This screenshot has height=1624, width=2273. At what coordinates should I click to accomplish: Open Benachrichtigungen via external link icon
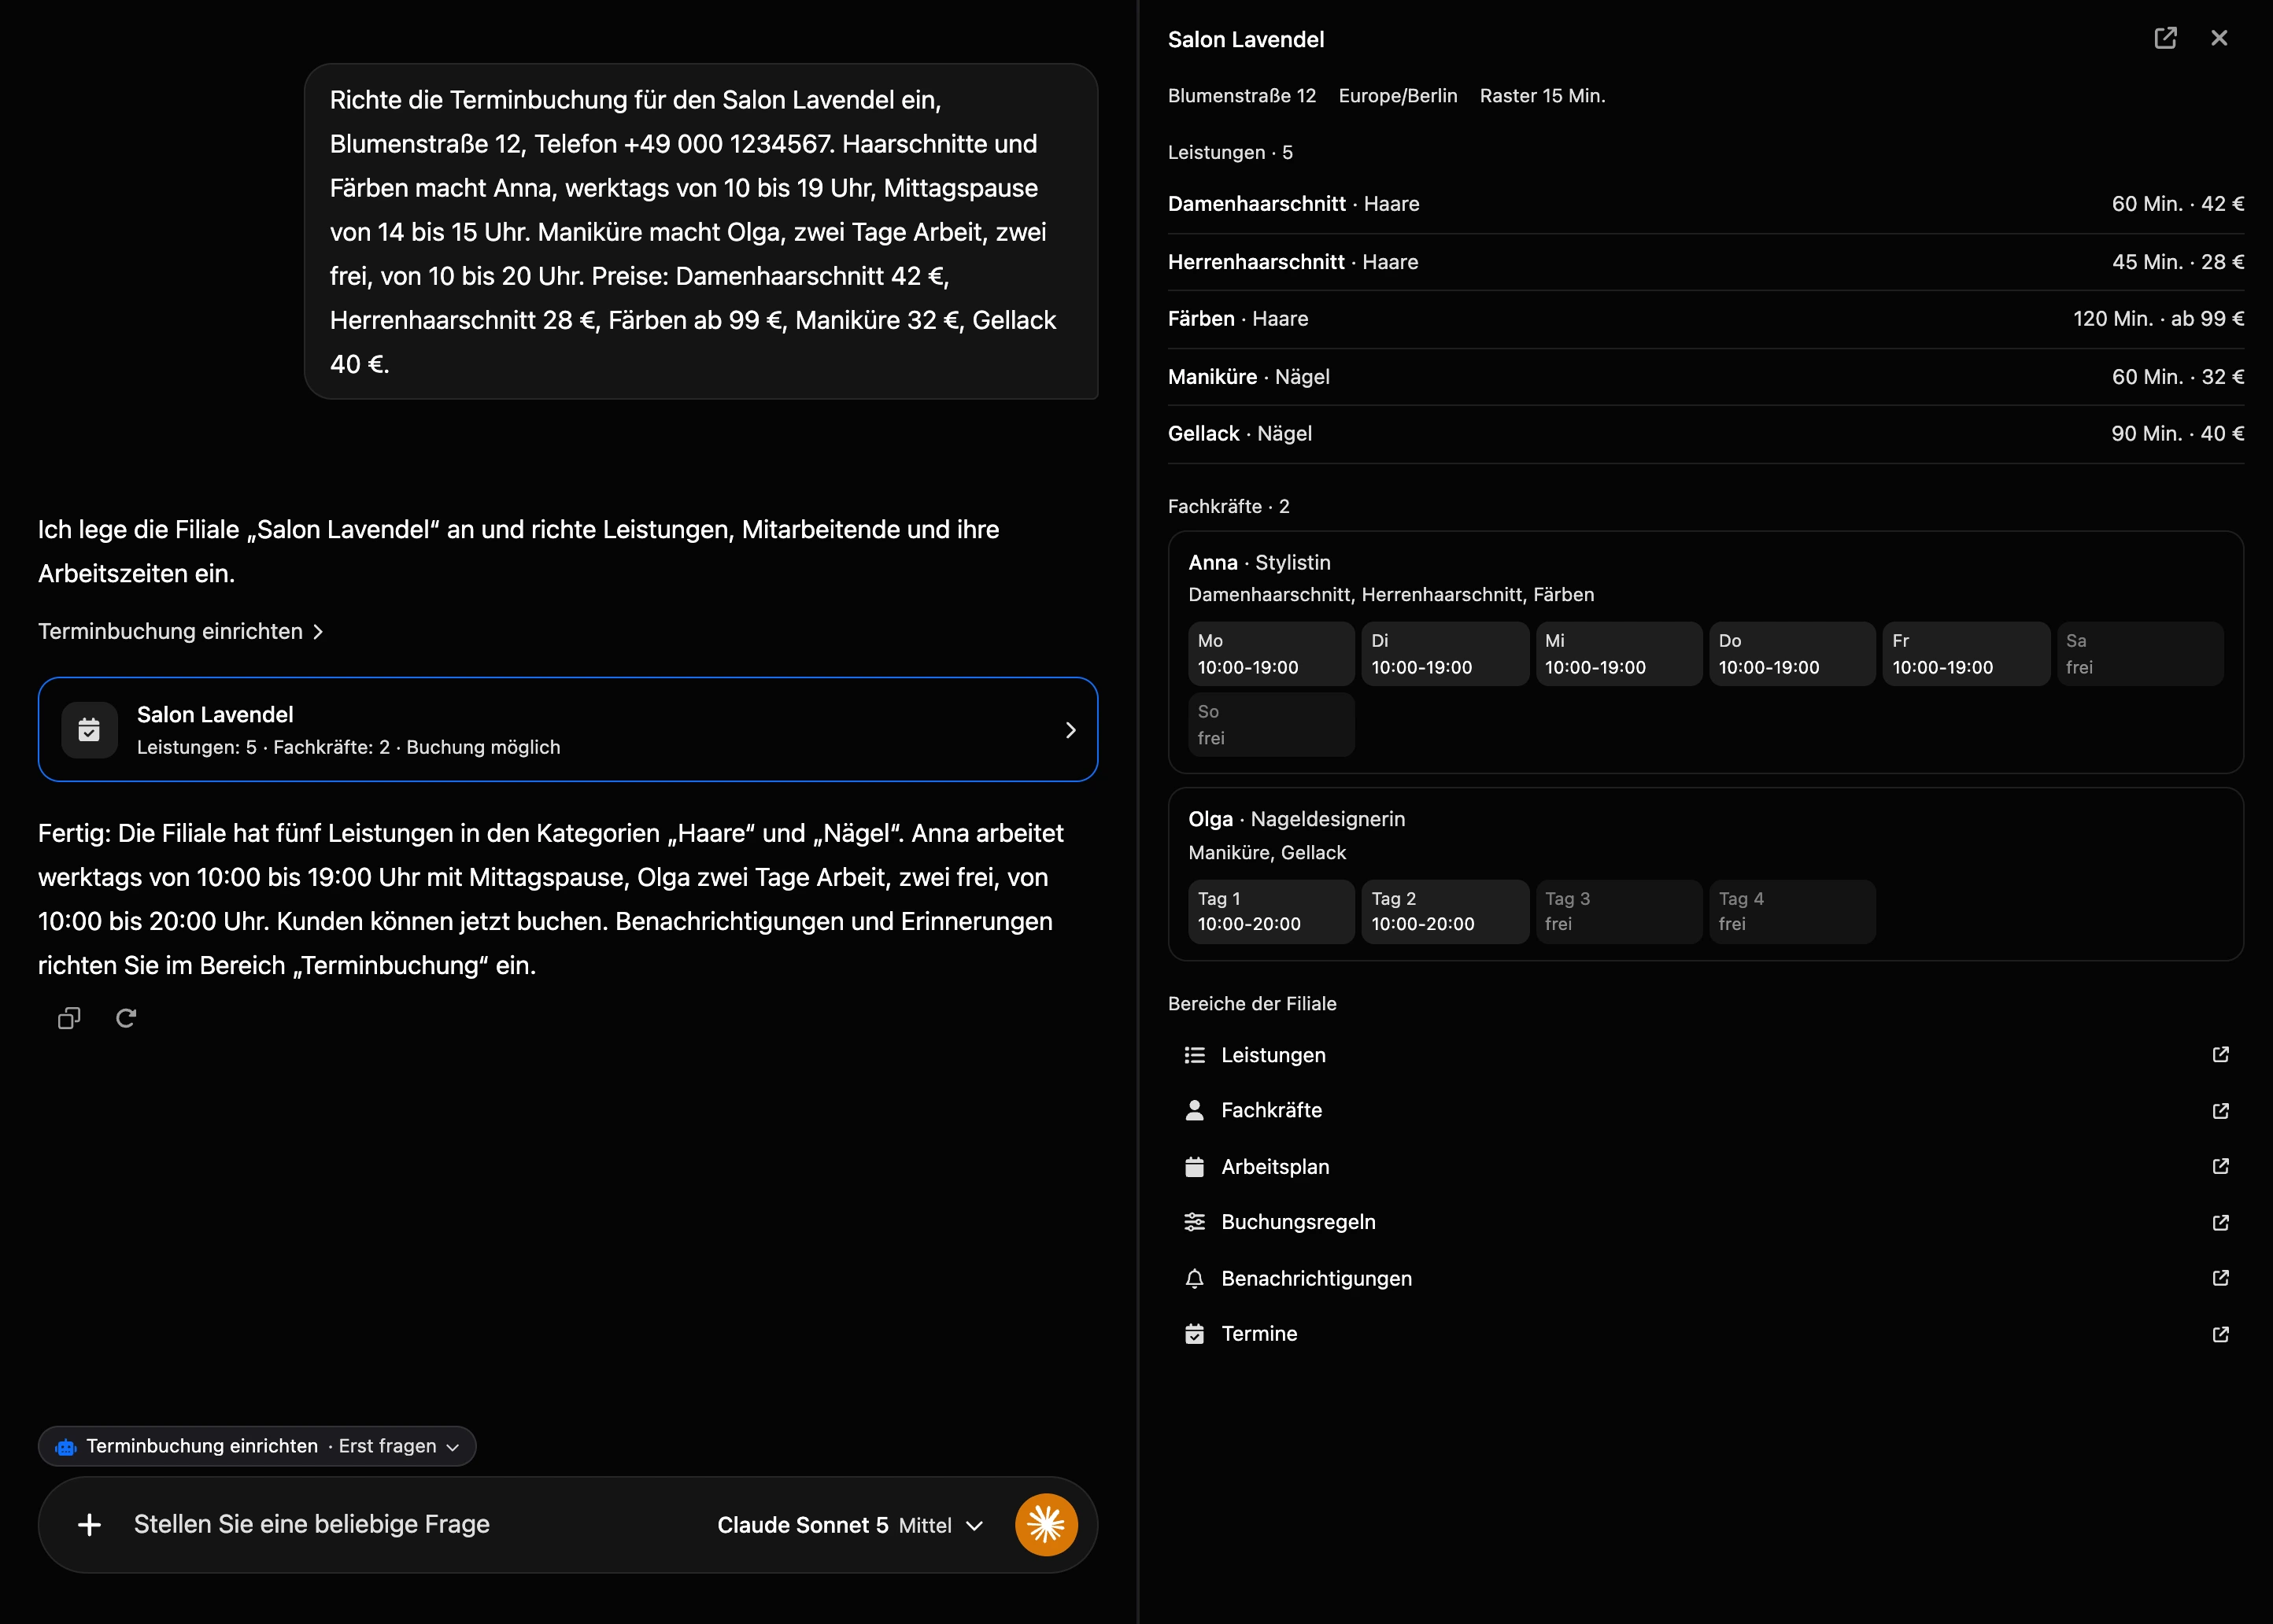[x=2220, y=1278]
